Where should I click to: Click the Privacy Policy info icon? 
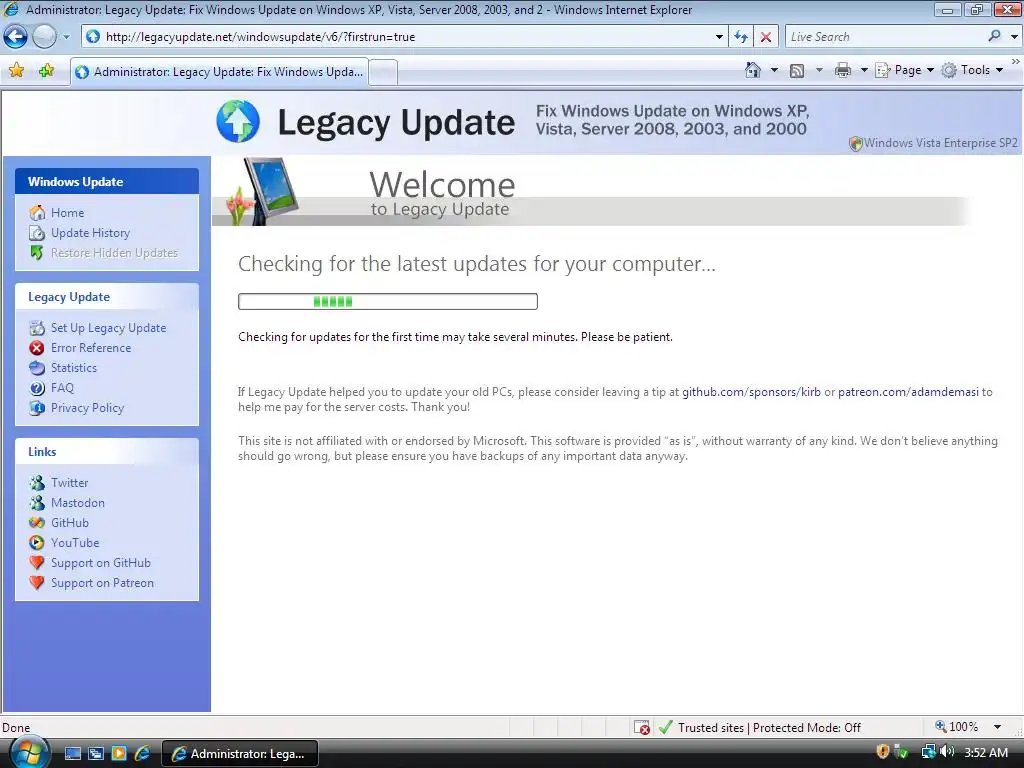[x=37, y=408]
